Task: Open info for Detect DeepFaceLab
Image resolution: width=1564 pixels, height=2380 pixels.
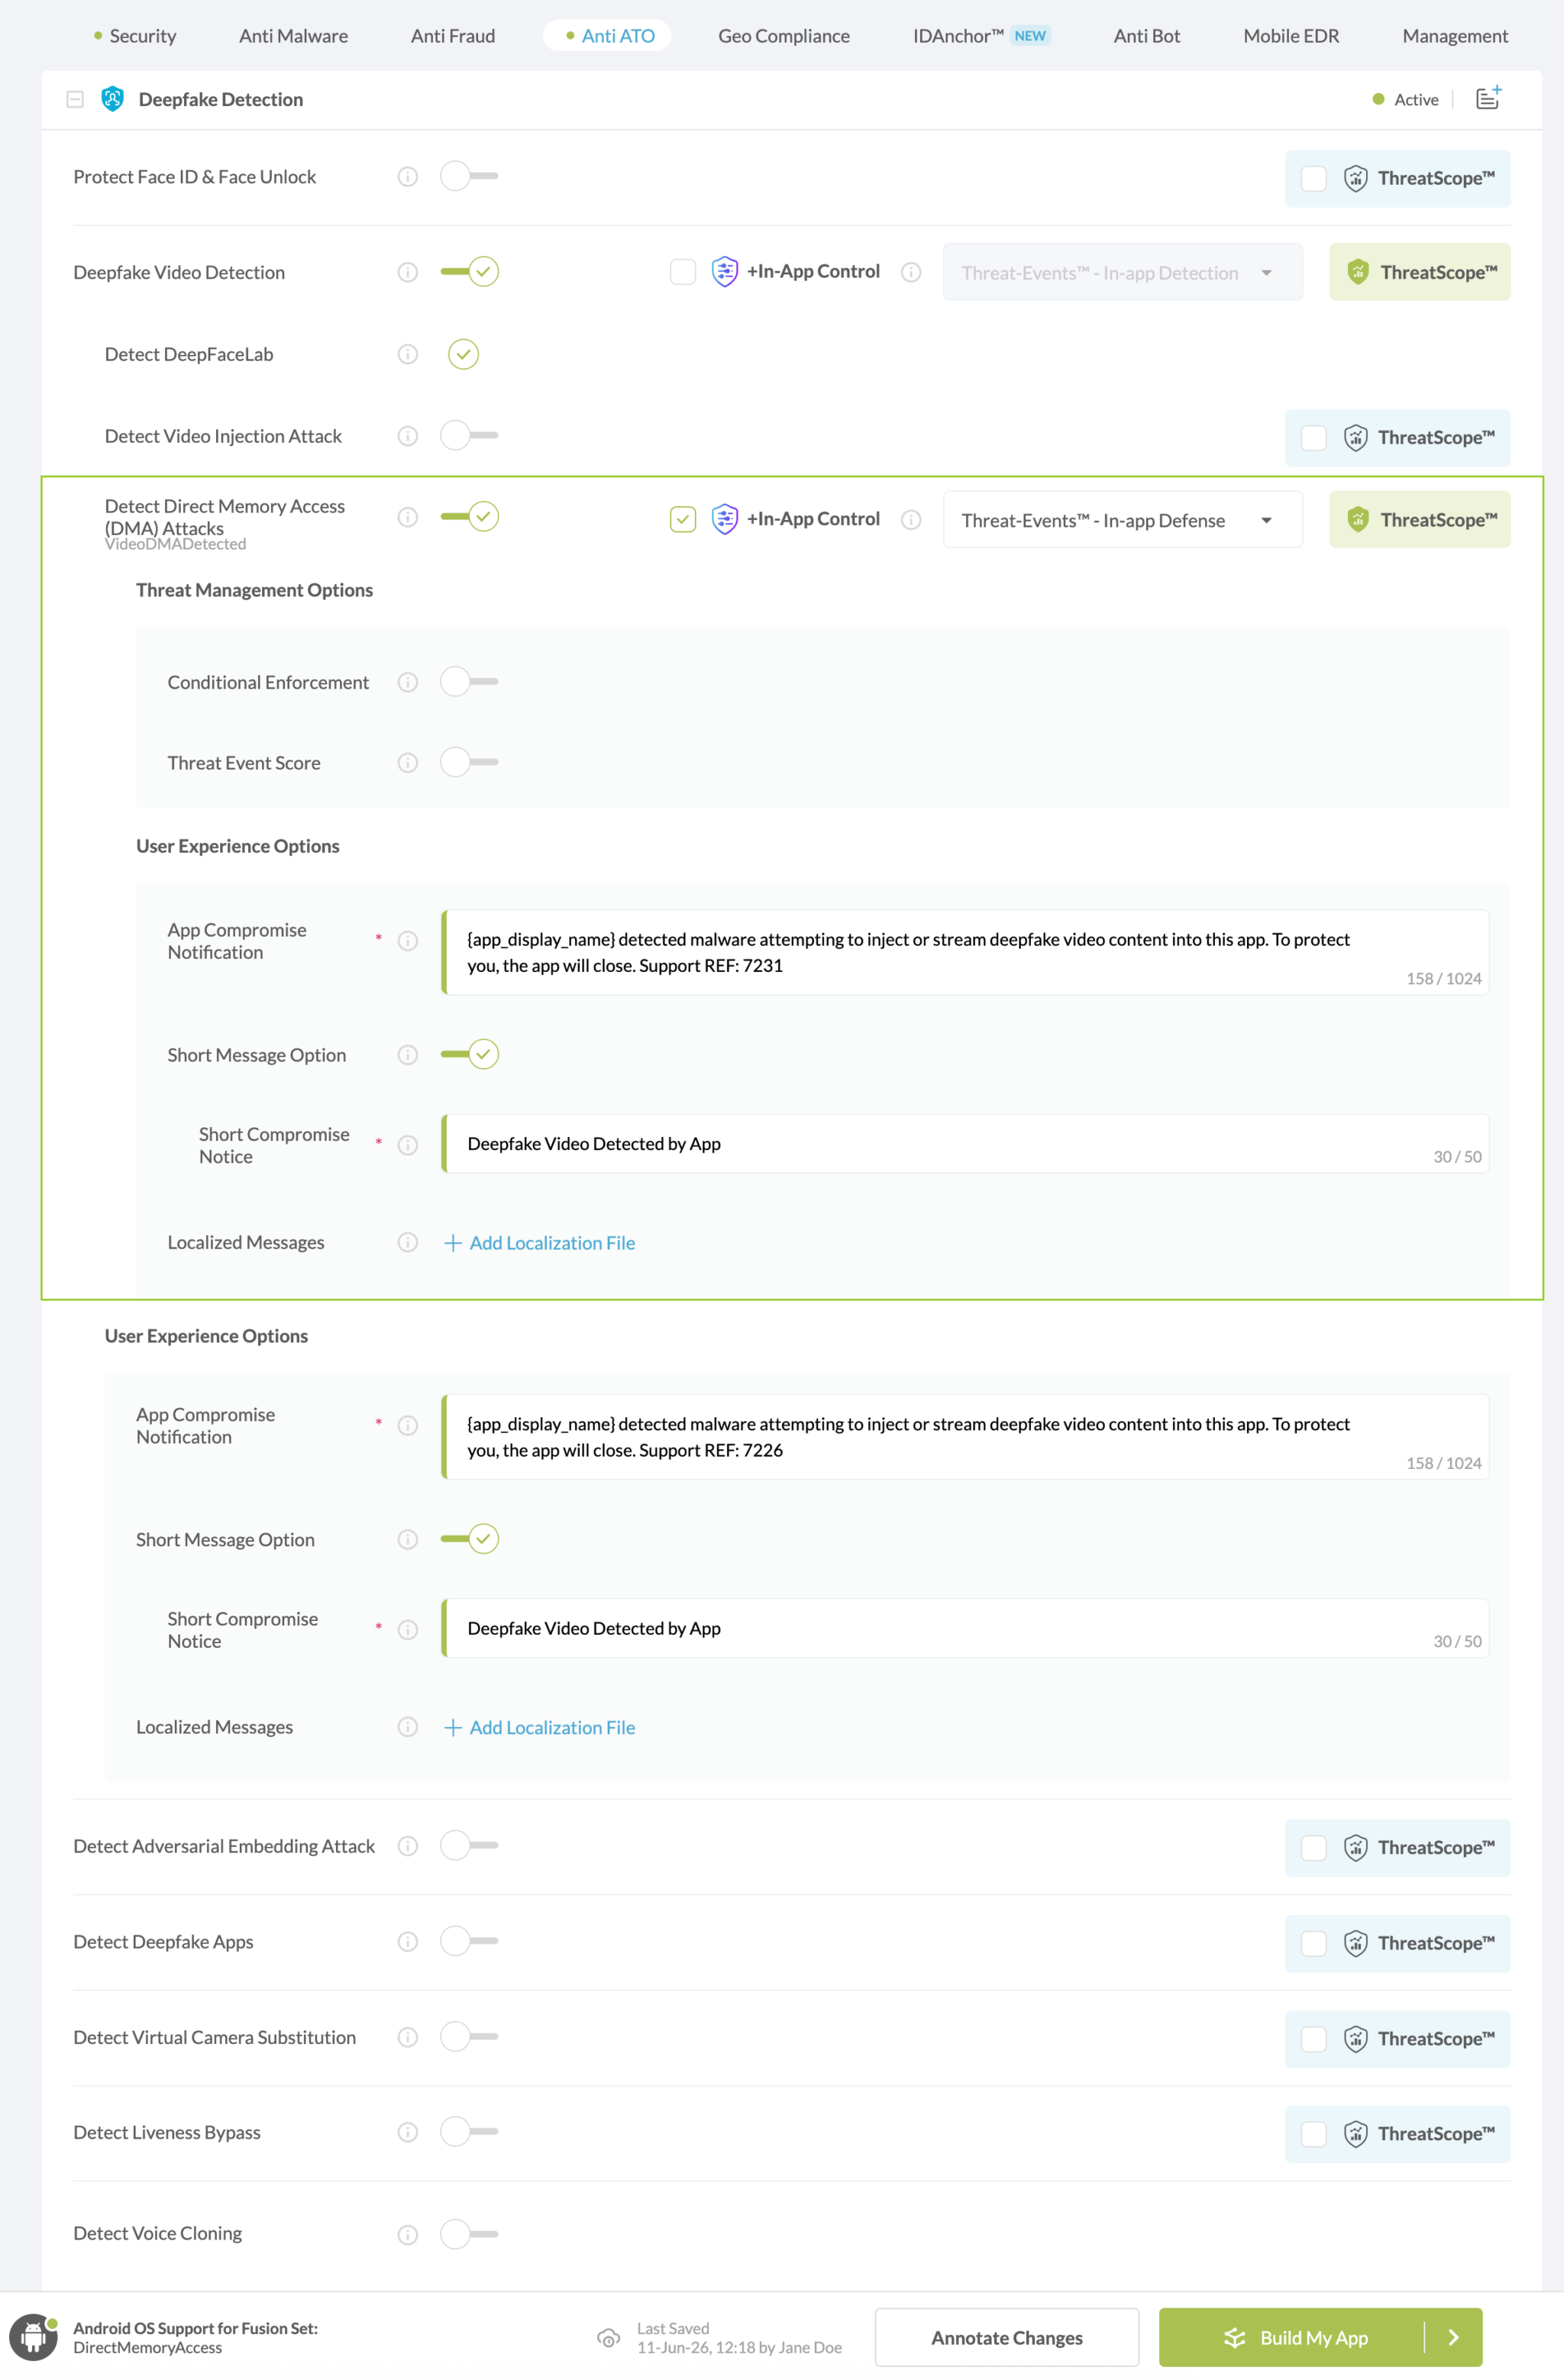Action: tap(408, 354)
